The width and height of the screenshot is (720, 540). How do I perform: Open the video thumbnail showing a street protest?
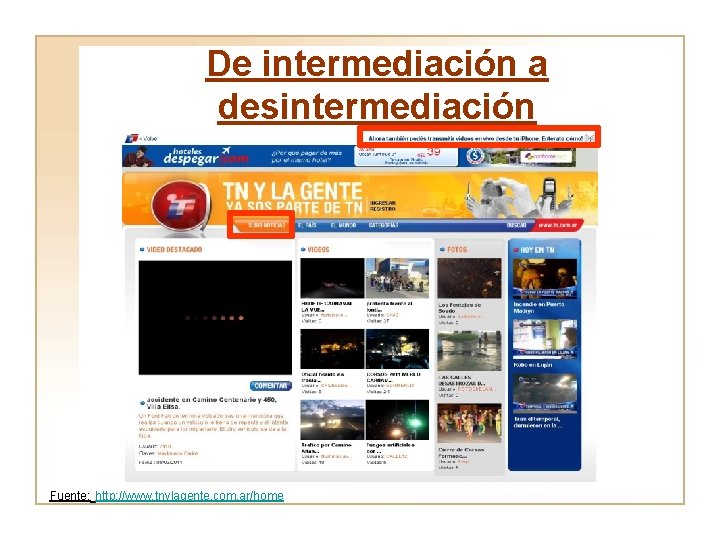click(397, 278)
